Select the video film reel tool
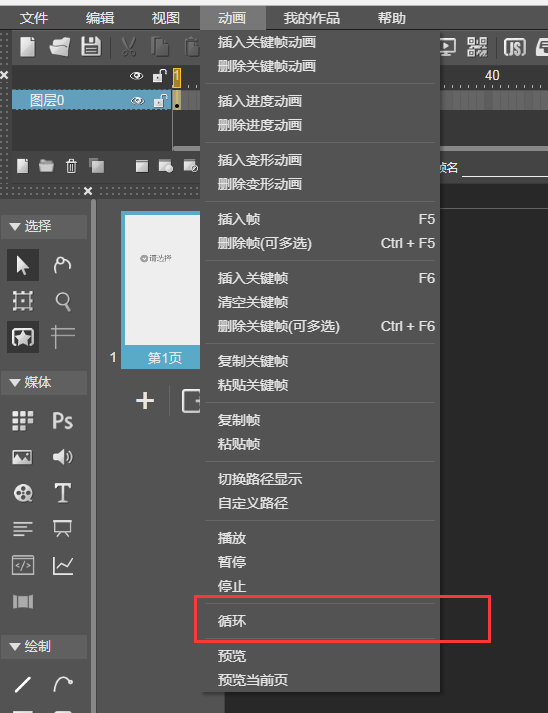The image size is (548, 713). point(23,493)
